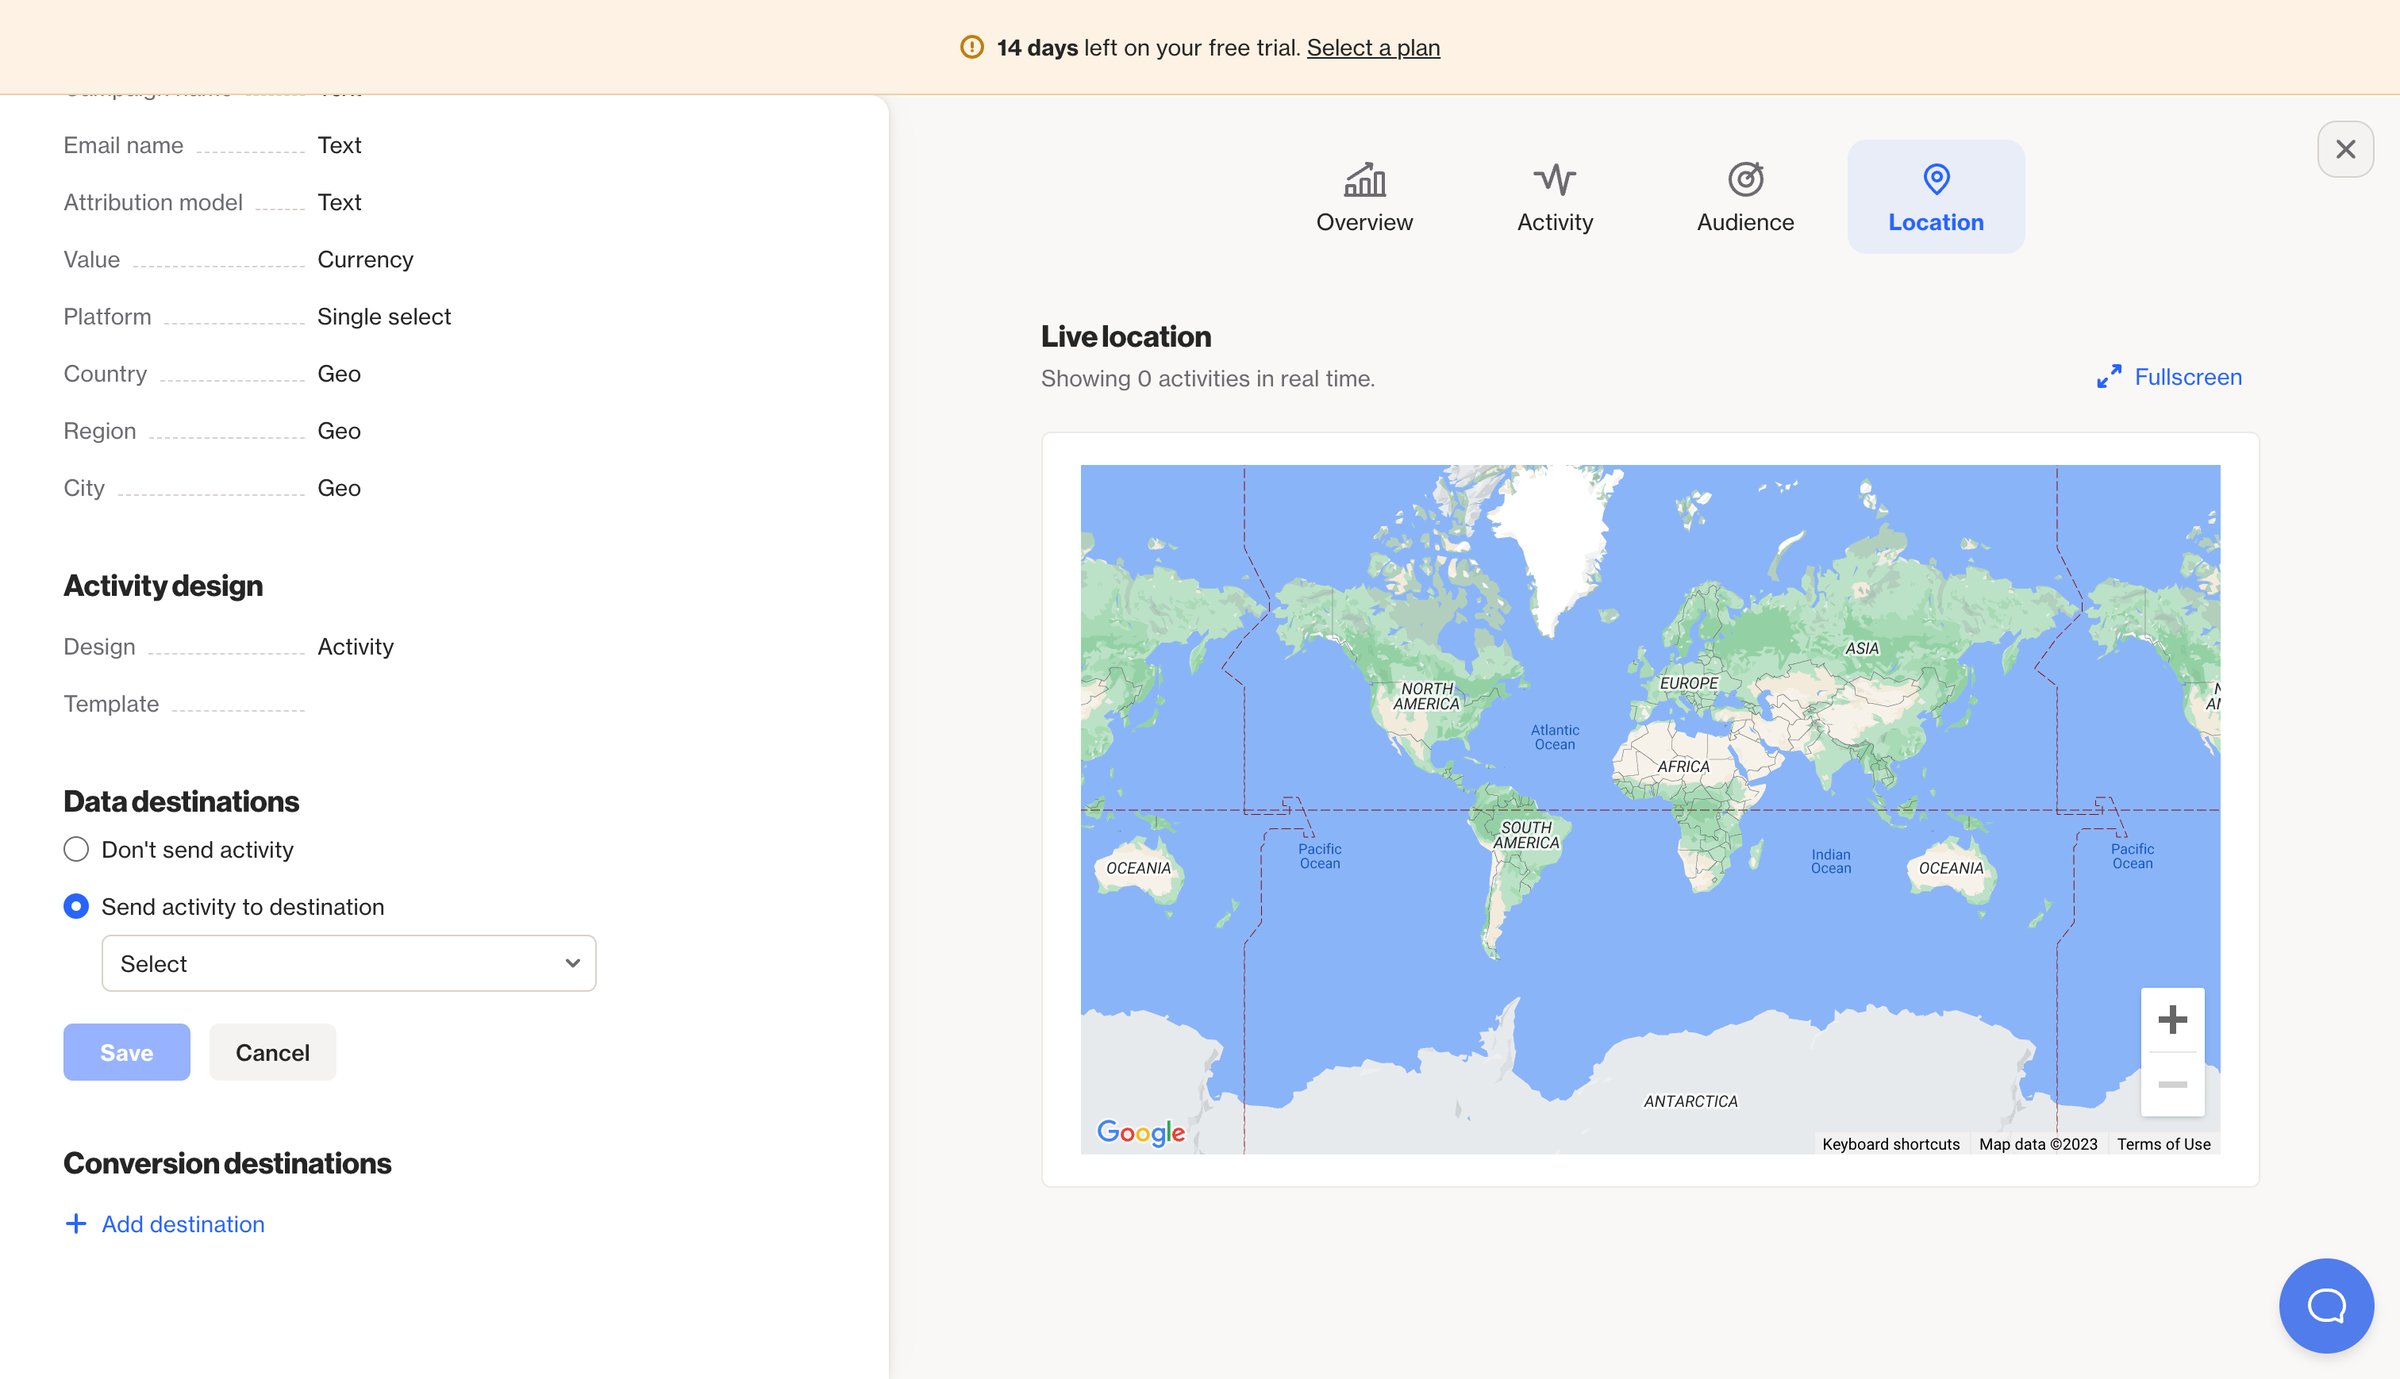This screenshot has height=1379, width=2400.
Task: Click the Save button
Action: tap(127, 1052)
